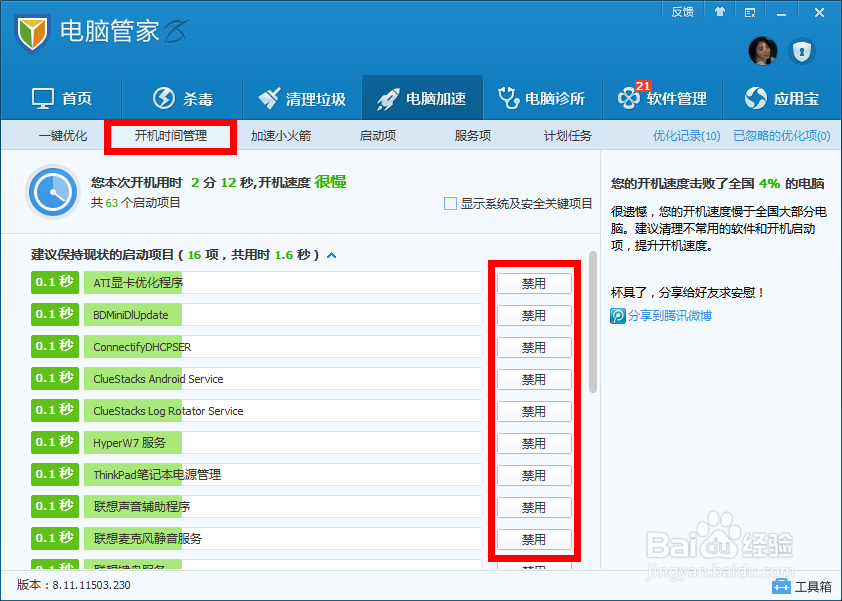842x601 pixels.
Task: Disable ClueStacks Log Rotator Service item
Action: coord(534,411)
